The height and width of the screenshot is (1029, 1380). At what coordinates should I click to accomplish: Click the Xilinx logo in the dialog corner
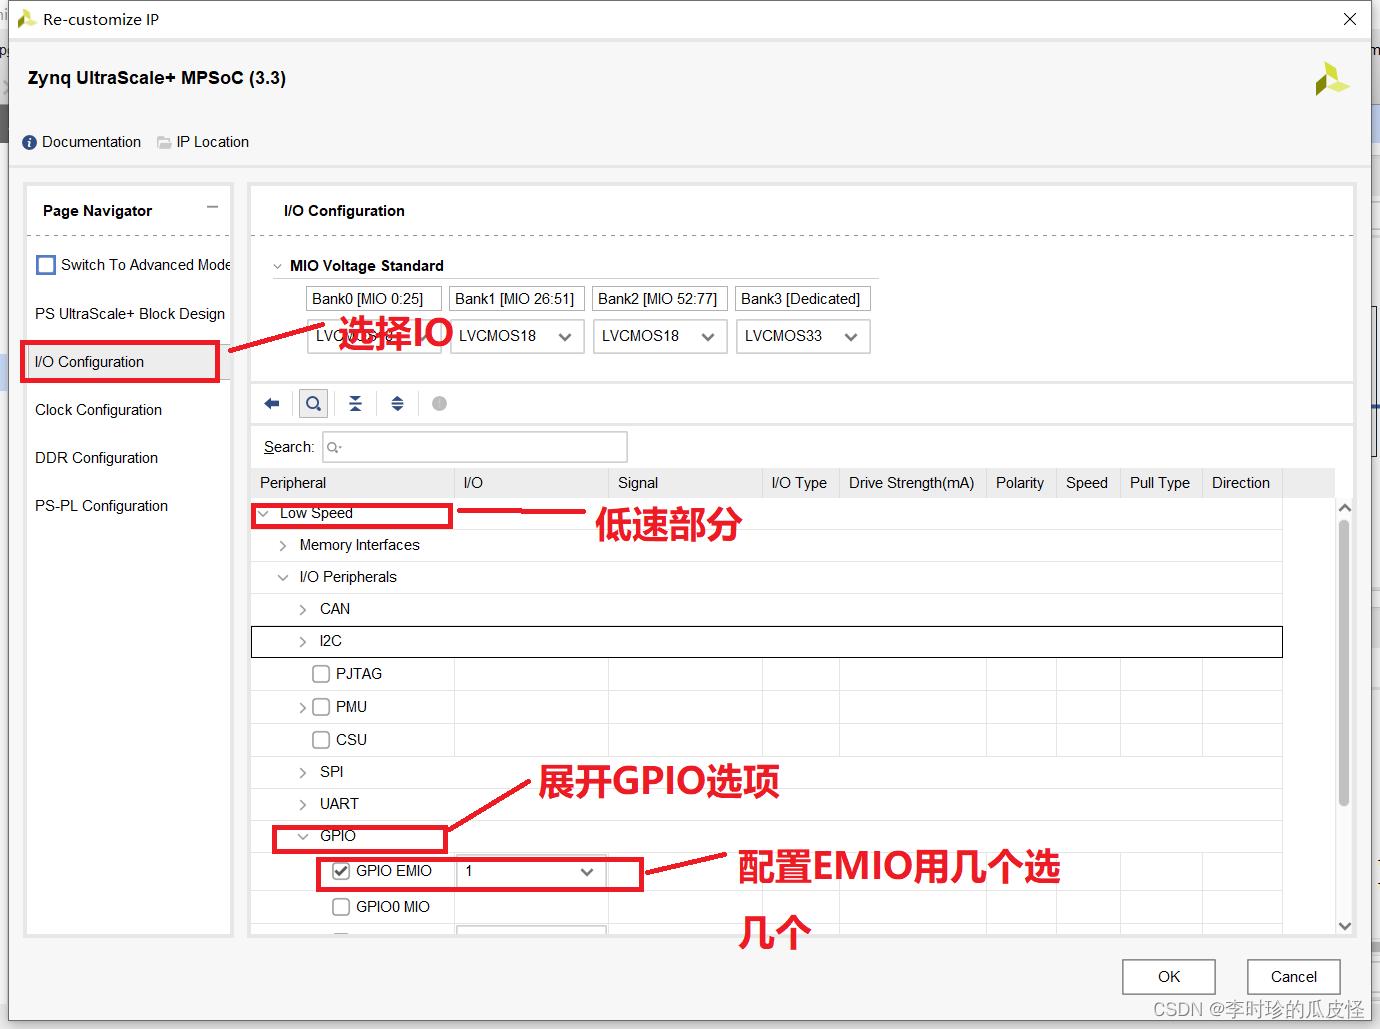[1331, 78]
